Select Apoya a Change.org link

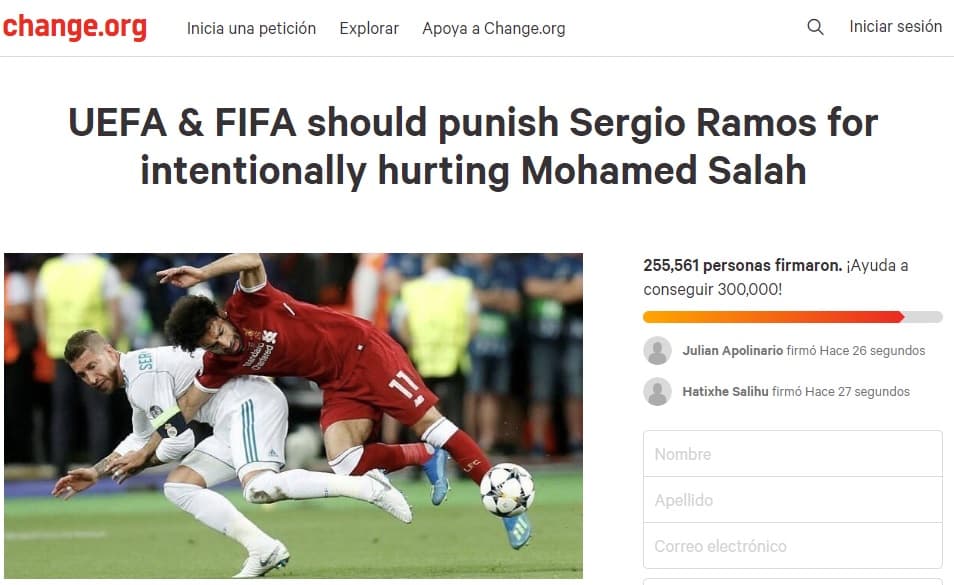(493, 29)
